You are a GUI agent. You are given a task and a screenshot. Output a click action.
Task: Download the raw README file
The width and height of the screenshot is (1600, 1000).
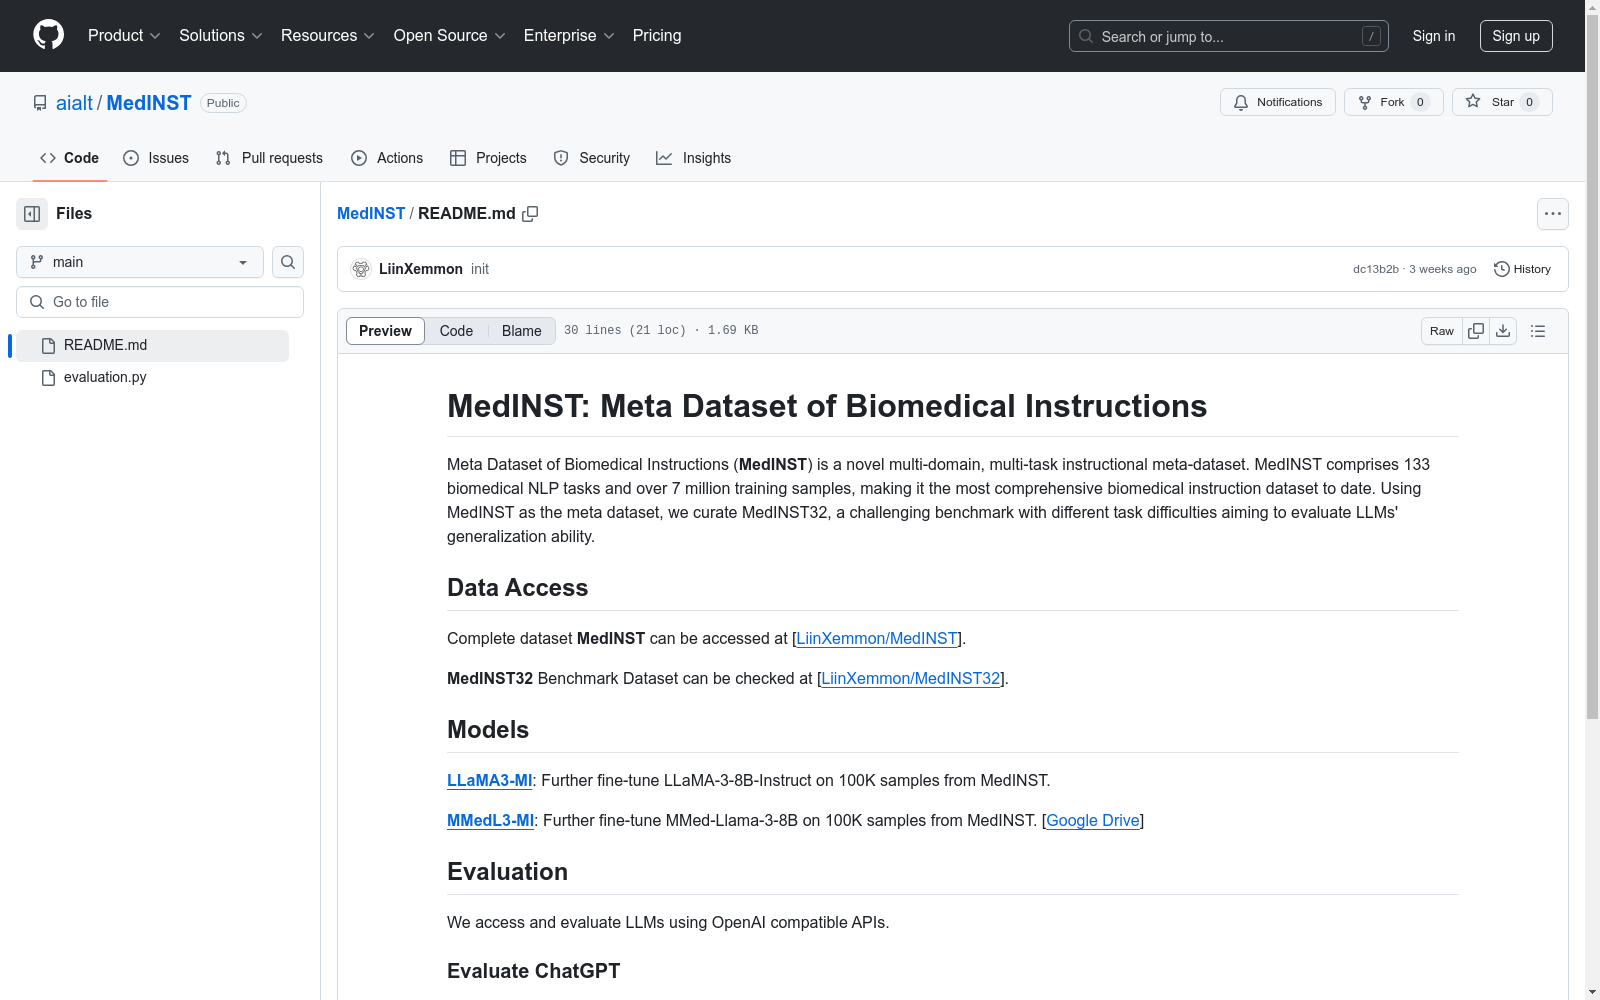[1503, 330]
